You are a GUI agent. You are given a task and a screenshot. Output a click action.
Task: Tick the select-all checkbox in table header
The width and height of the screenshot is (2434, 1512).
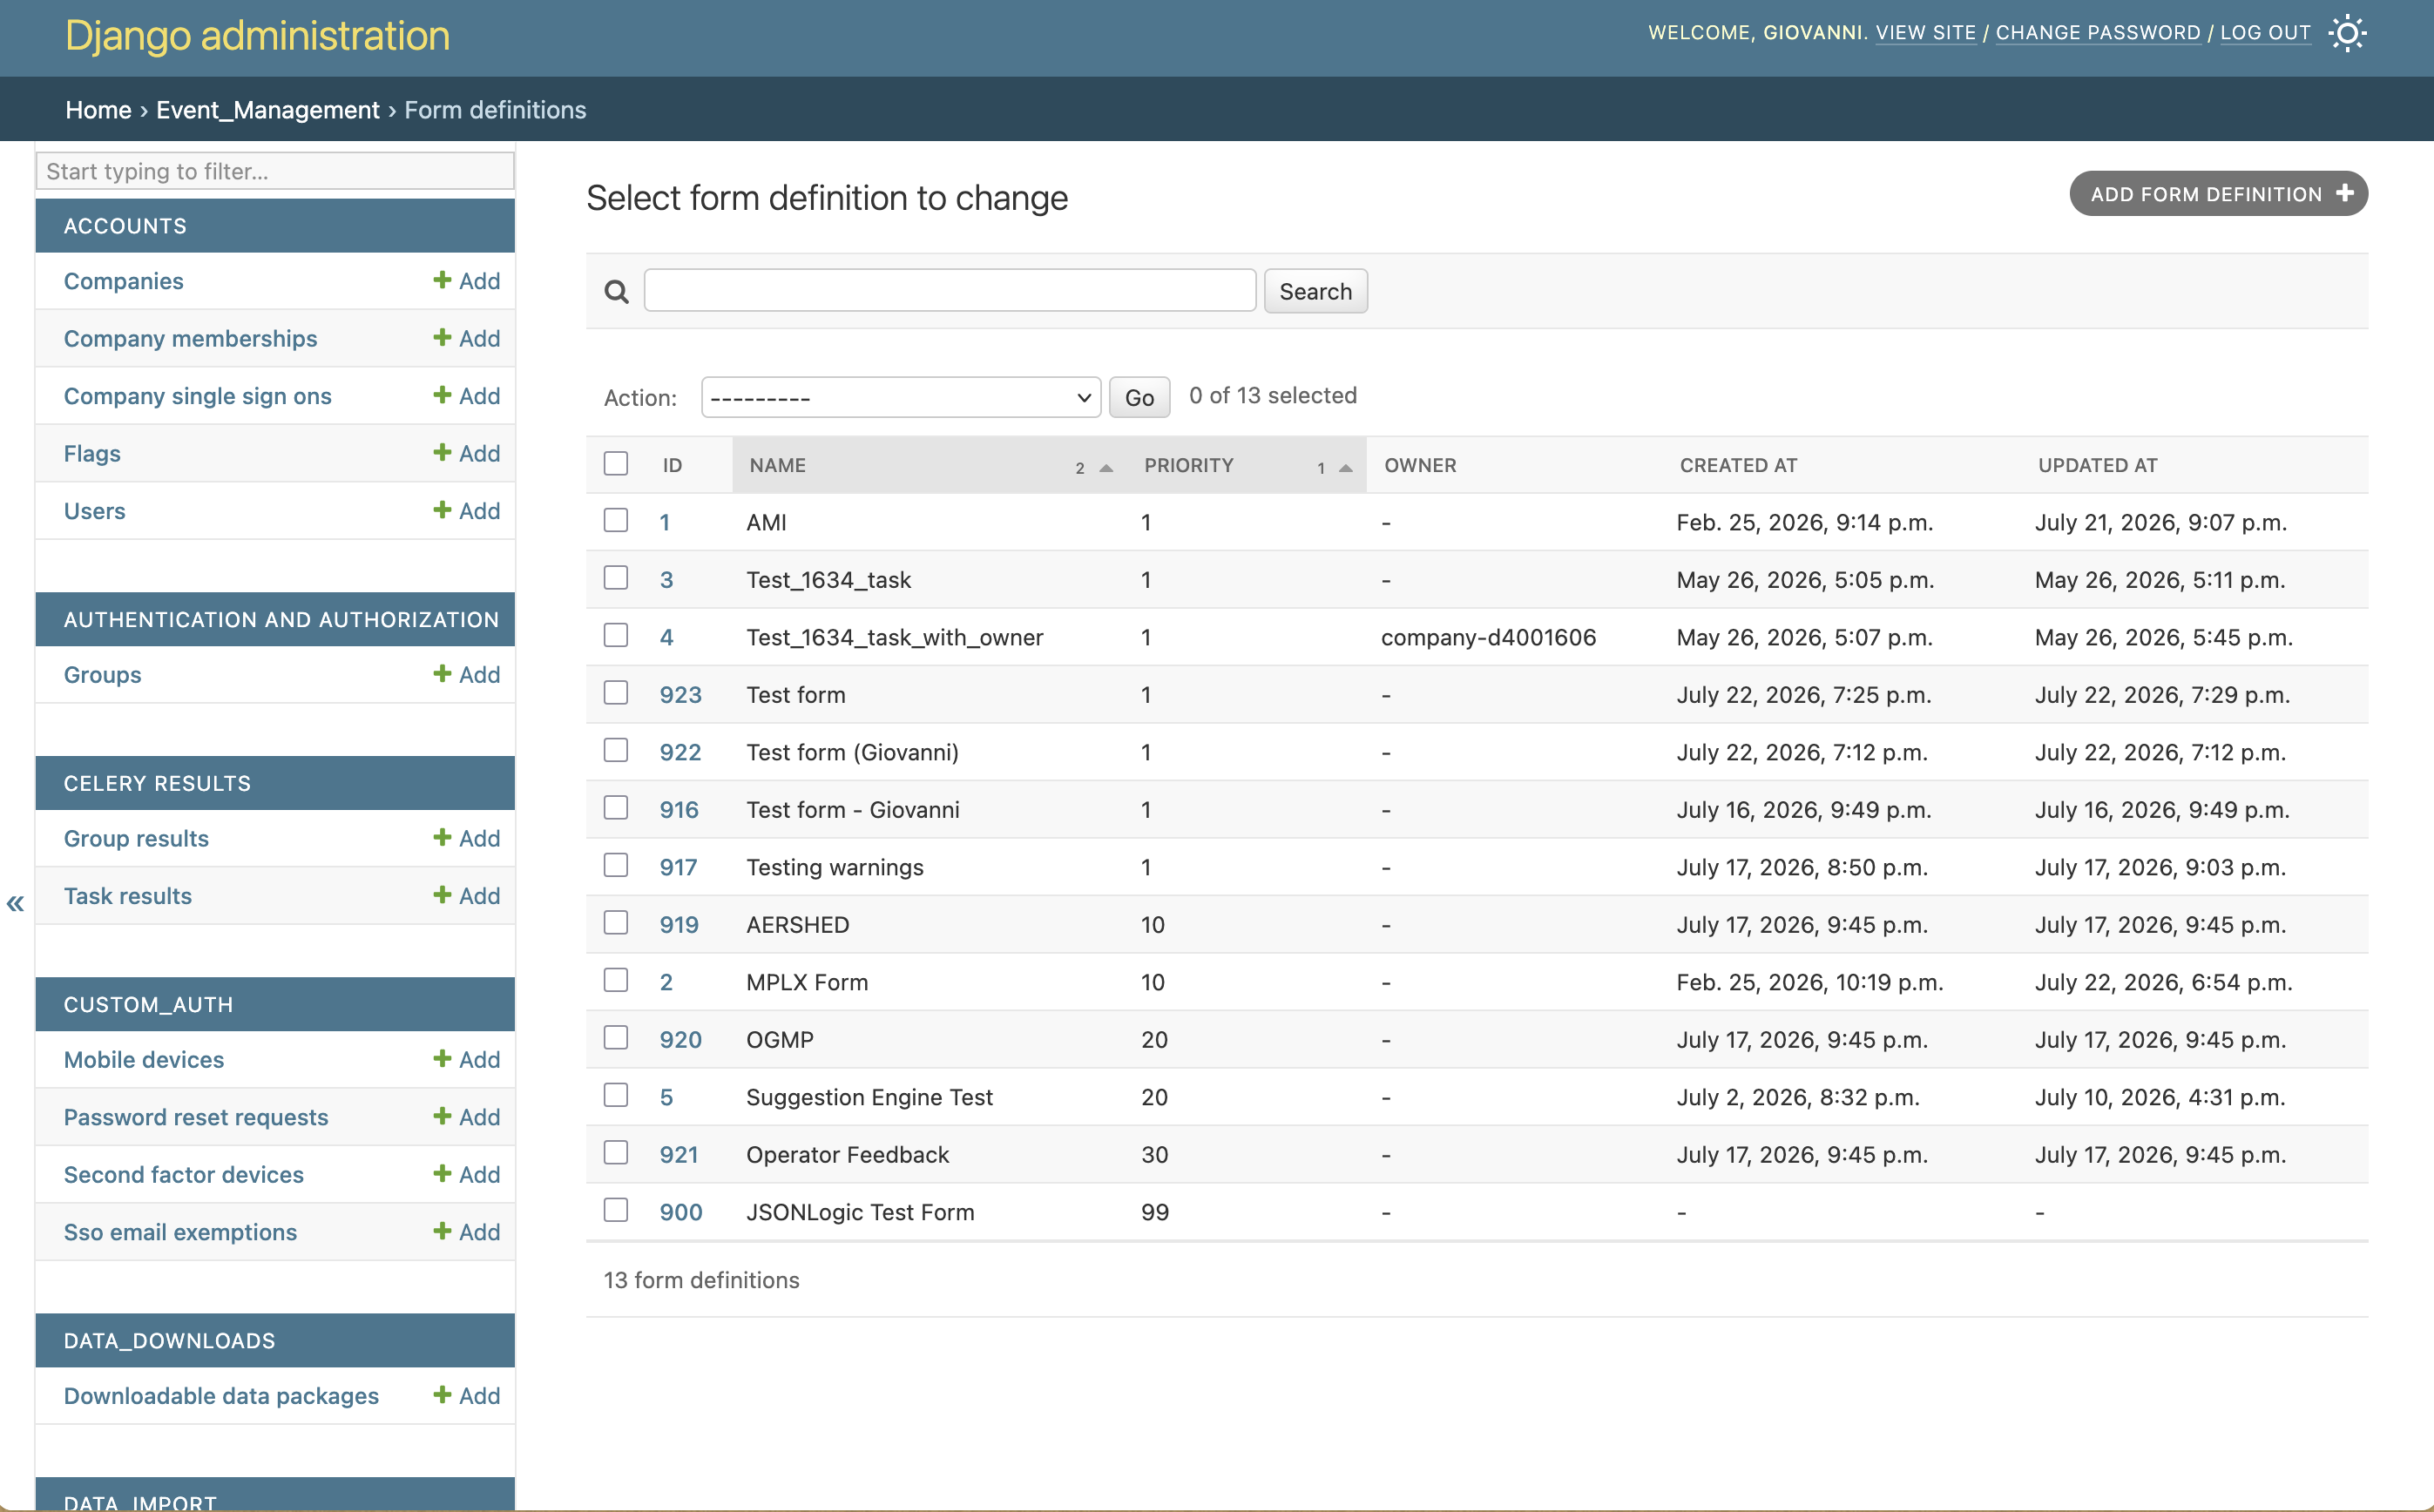click(x=616, y=464)
